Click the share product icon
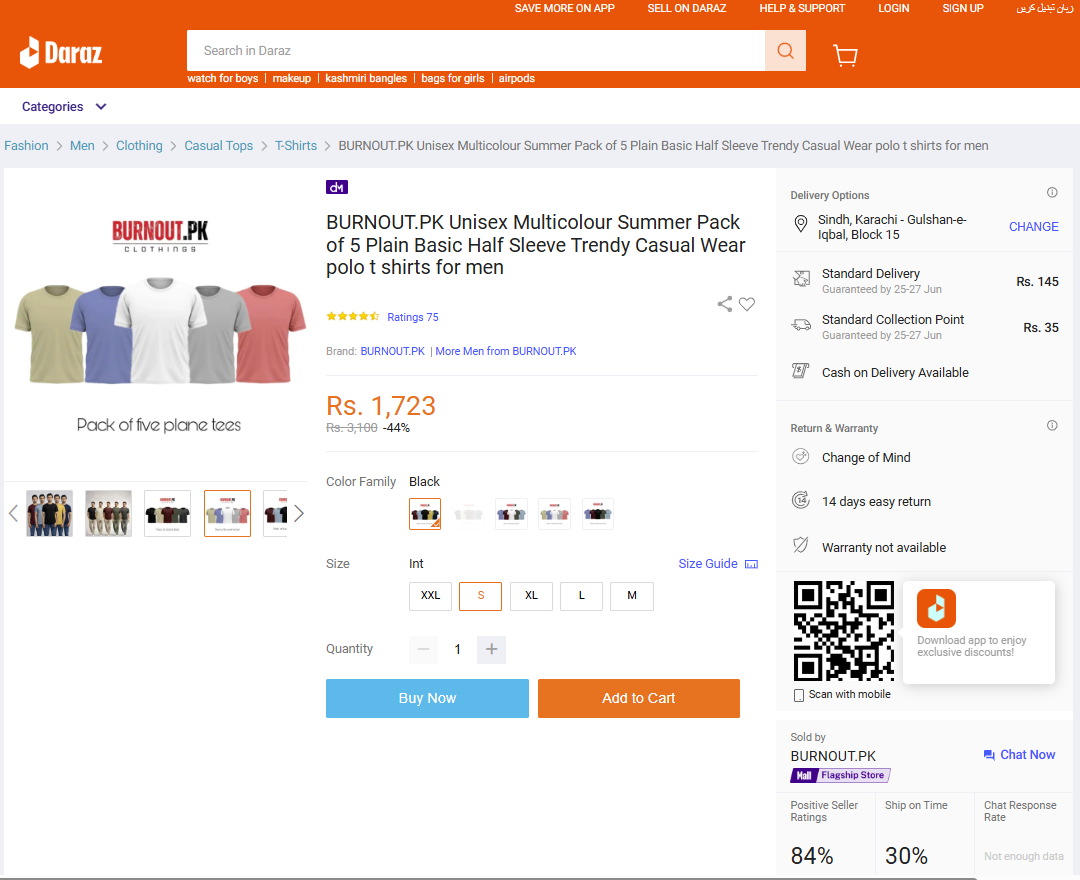The image size is (1080, 880). point(725,304)
